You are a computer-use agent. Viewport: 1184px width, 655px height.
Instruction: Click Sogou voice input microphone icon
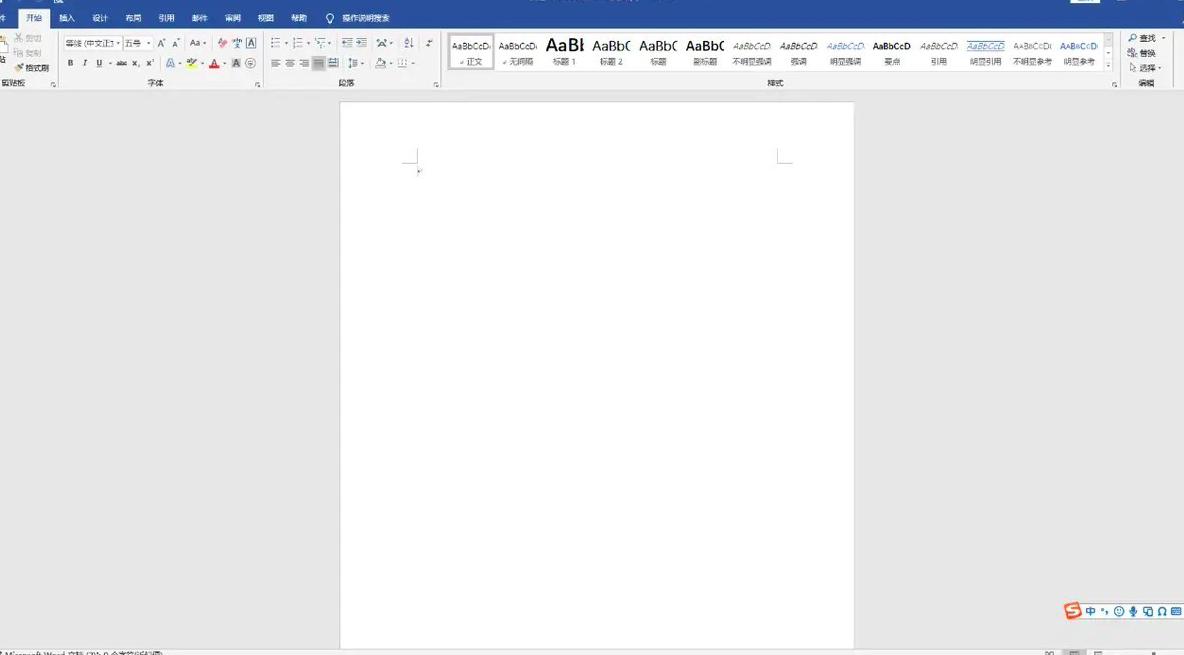[x=1133, y=611]
